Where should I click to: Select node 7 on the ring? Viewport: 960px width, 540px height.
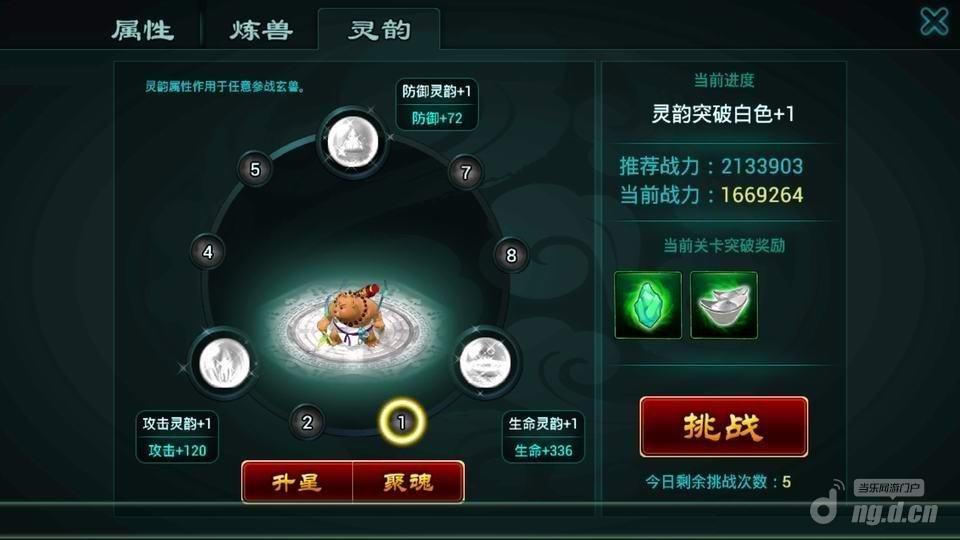coord(466,173)
